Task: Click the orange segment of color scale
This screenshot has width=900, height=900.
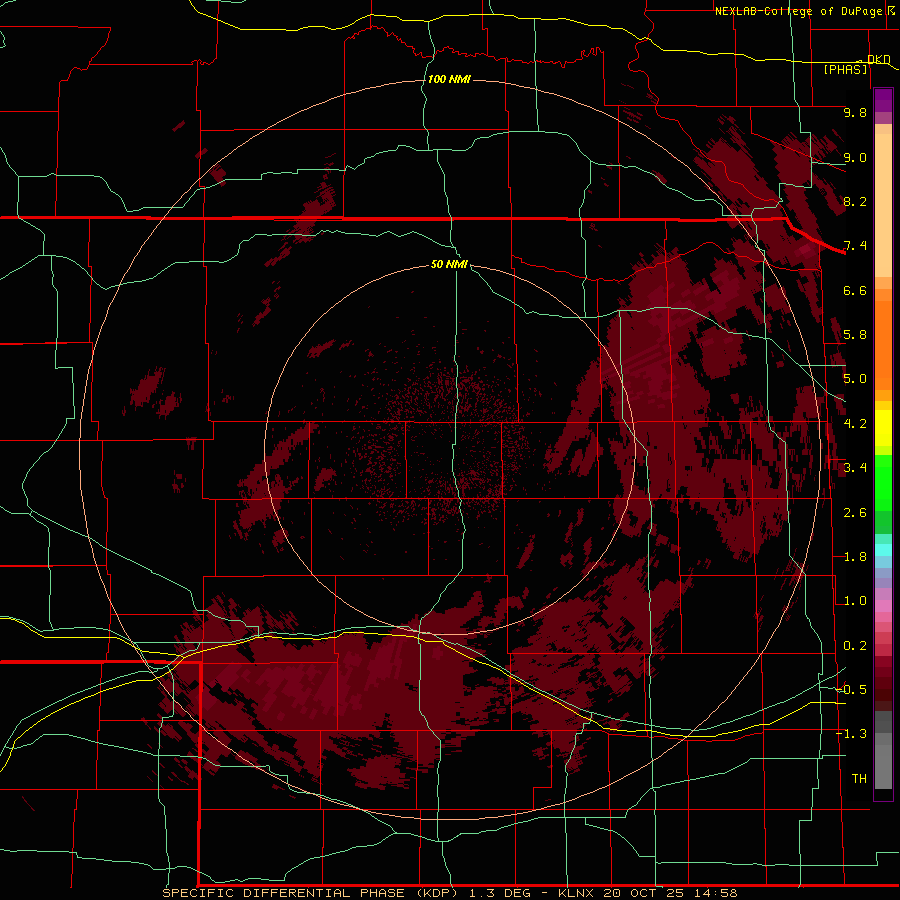Action: click(883, 344)
